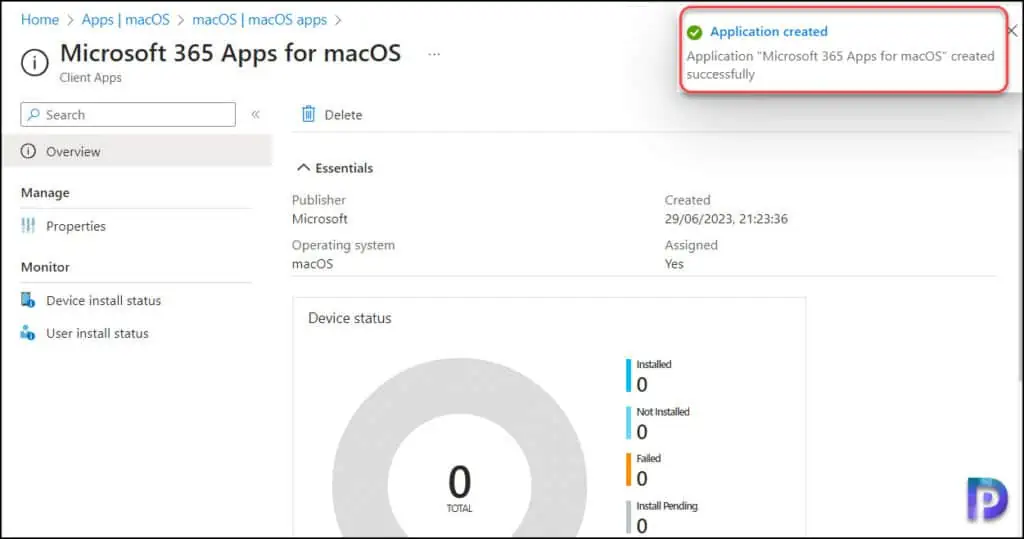Screen dimensions: 1024x539
Task: Click the grey donut chart ring
Action: pyautogui.click(x=360, y=483)
